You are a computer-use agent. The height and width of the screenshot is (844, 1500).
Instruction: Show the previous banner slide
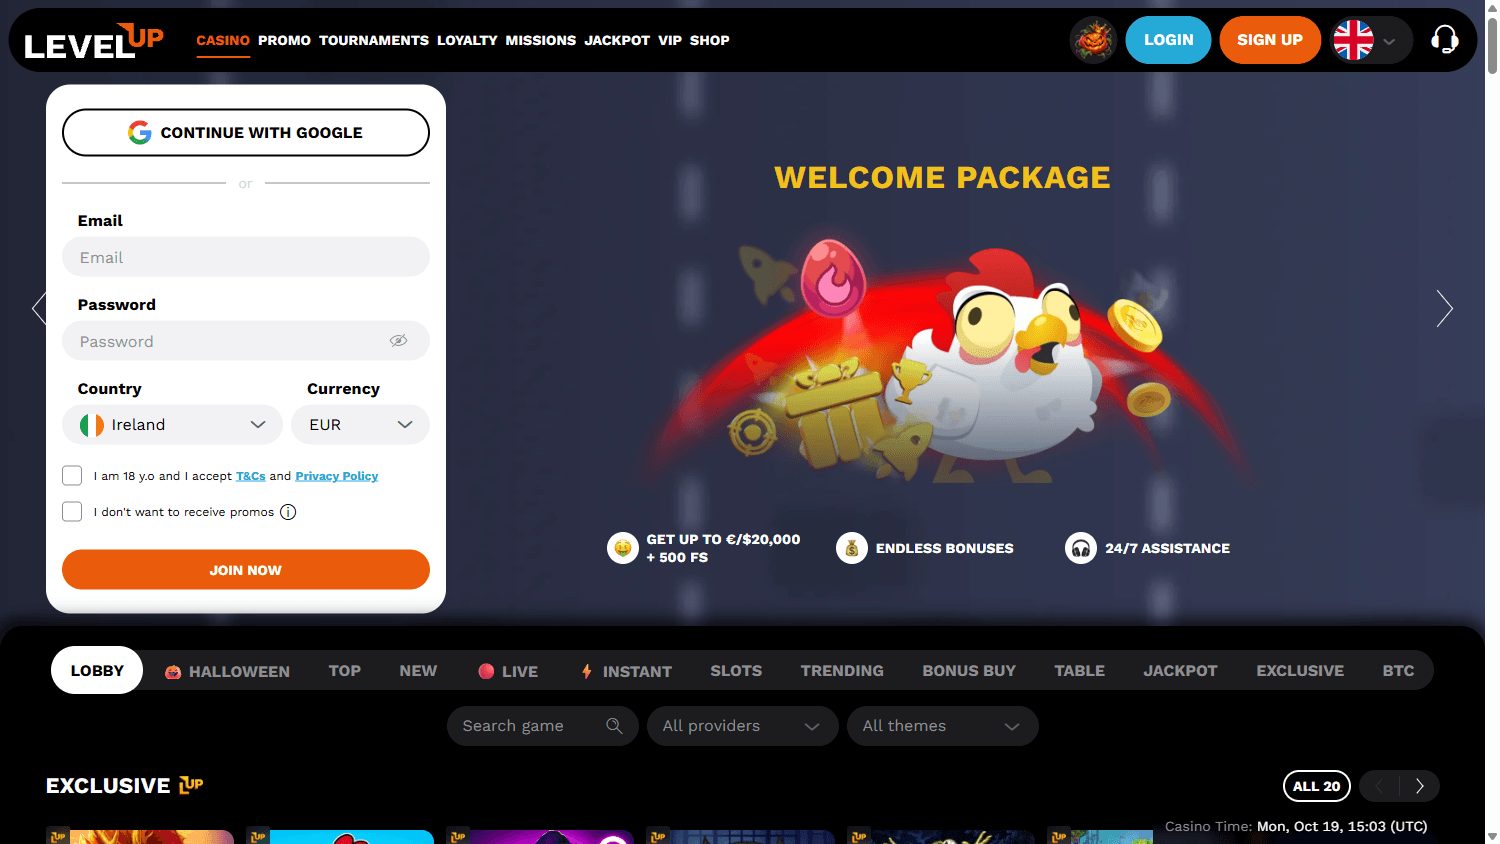point(40,308)
